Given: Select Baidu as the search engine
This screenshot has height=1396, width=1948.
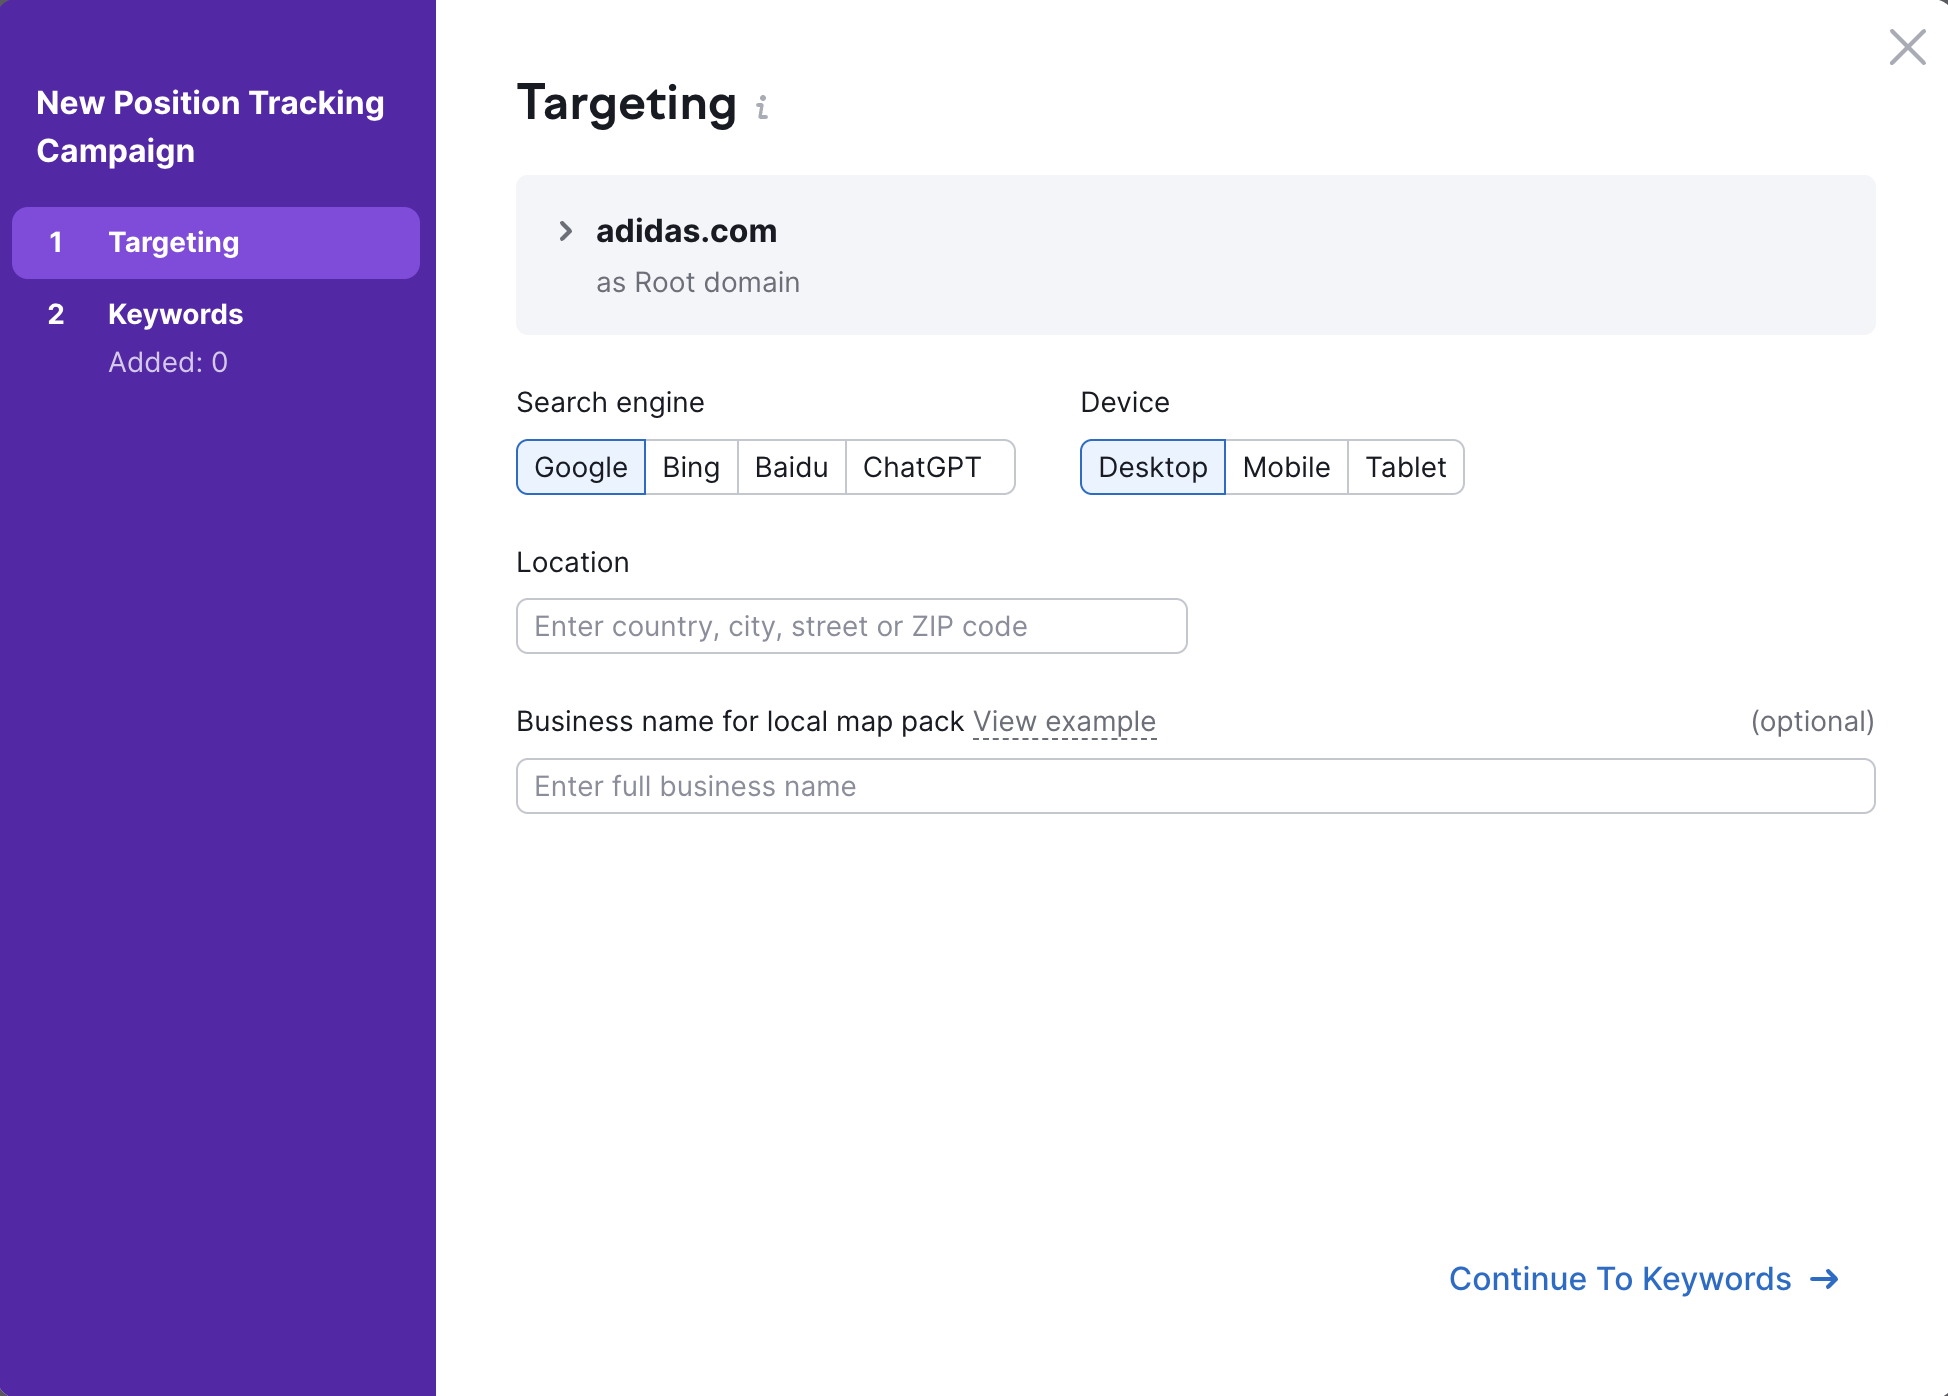Looking at the screenshot, I should [x=790, y=467].
